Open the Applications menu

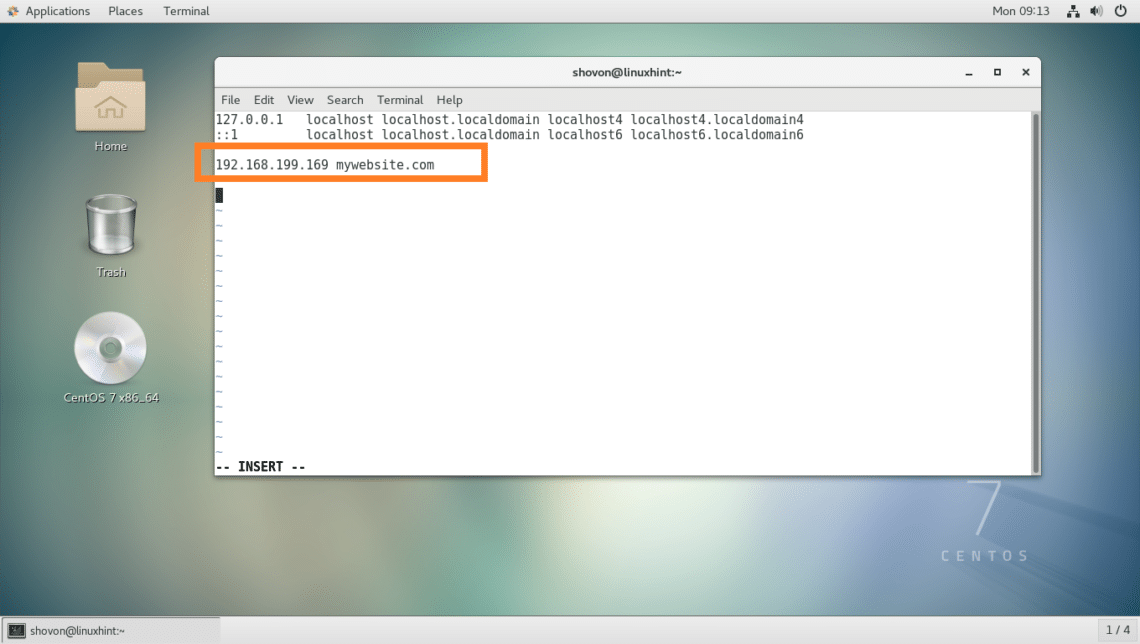[57, 11]
